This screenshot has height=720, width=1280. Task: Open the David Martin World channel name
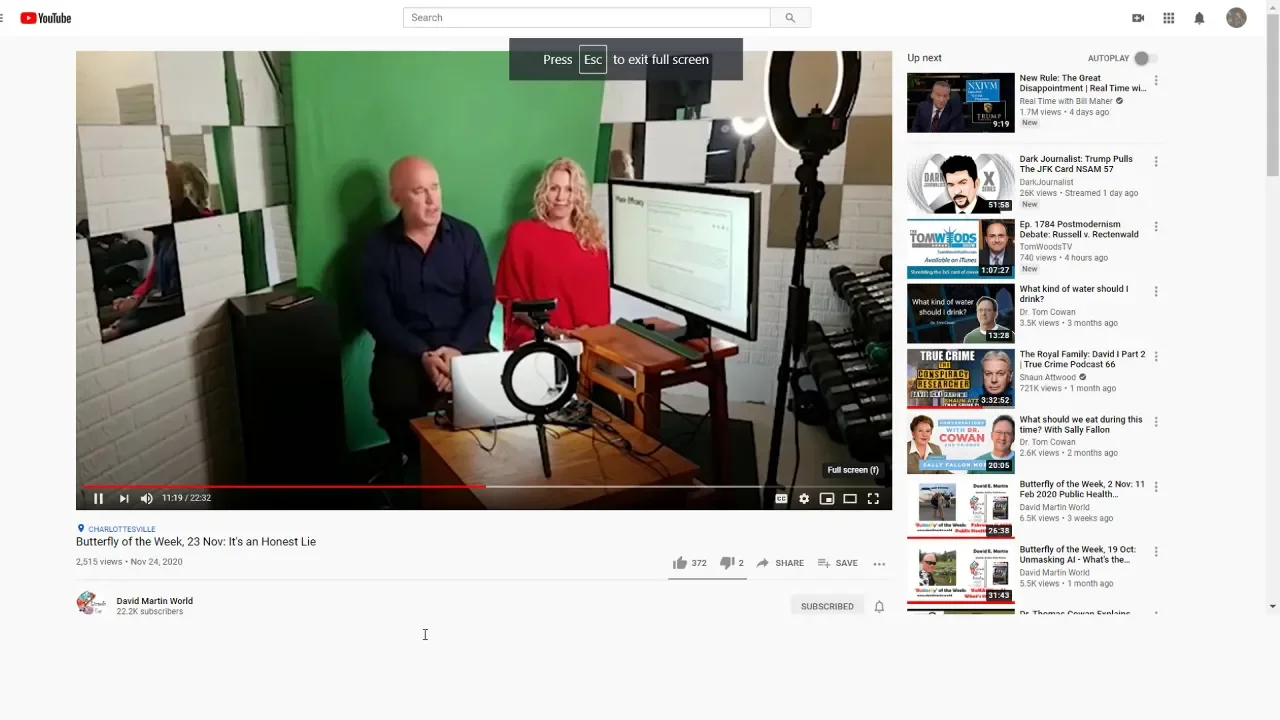click(x=155, y=601)
